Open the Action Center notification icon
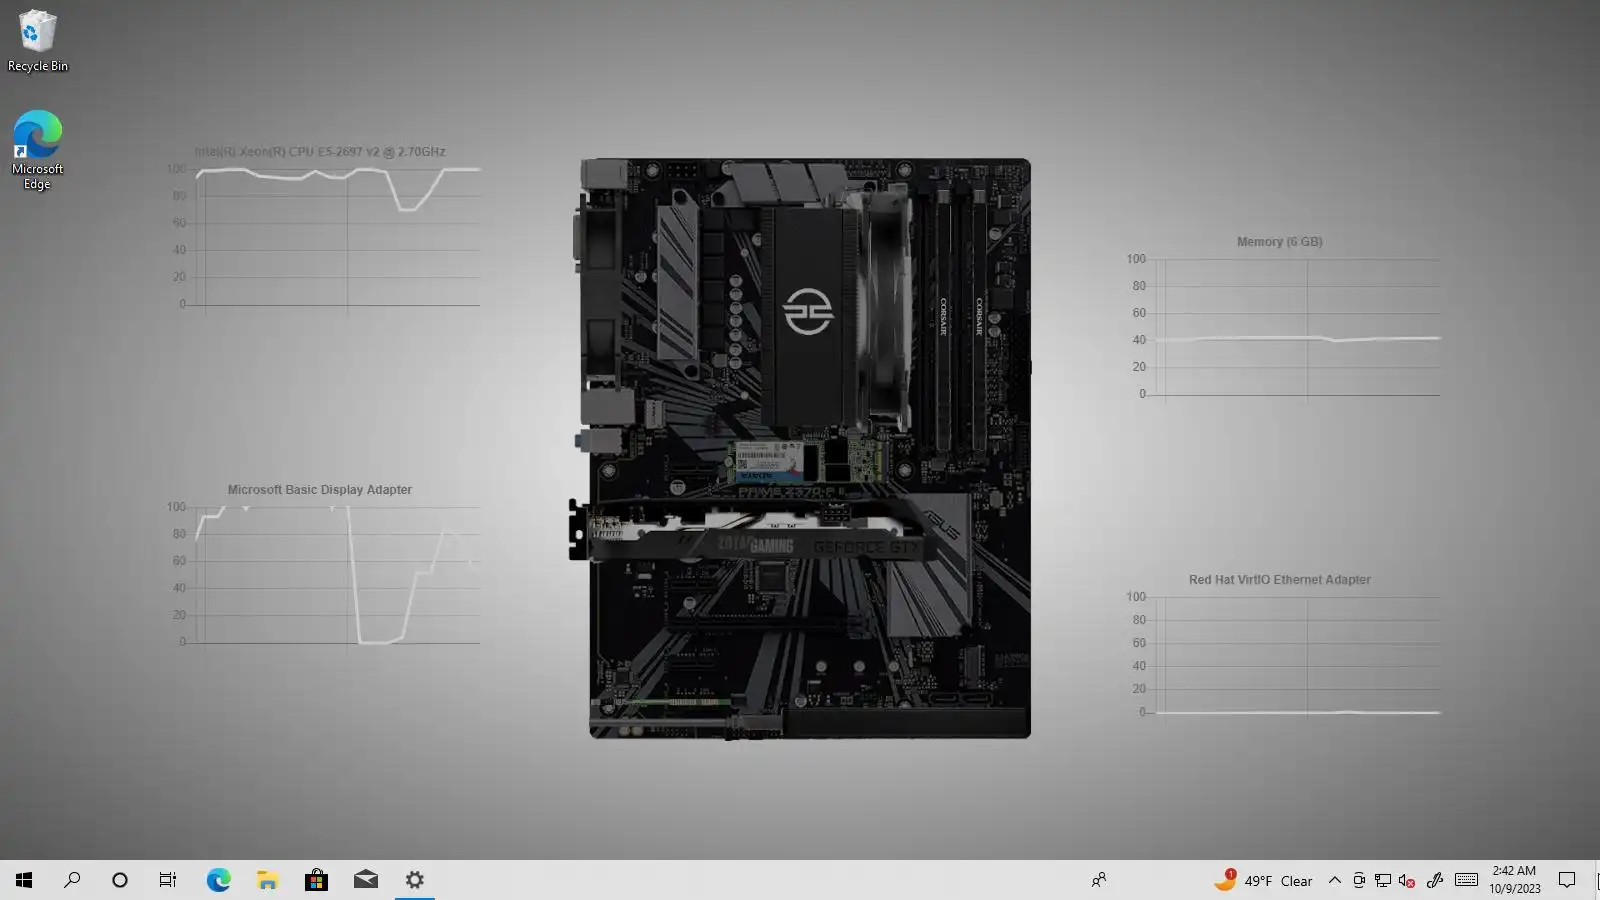 [x=1567, y=880]
